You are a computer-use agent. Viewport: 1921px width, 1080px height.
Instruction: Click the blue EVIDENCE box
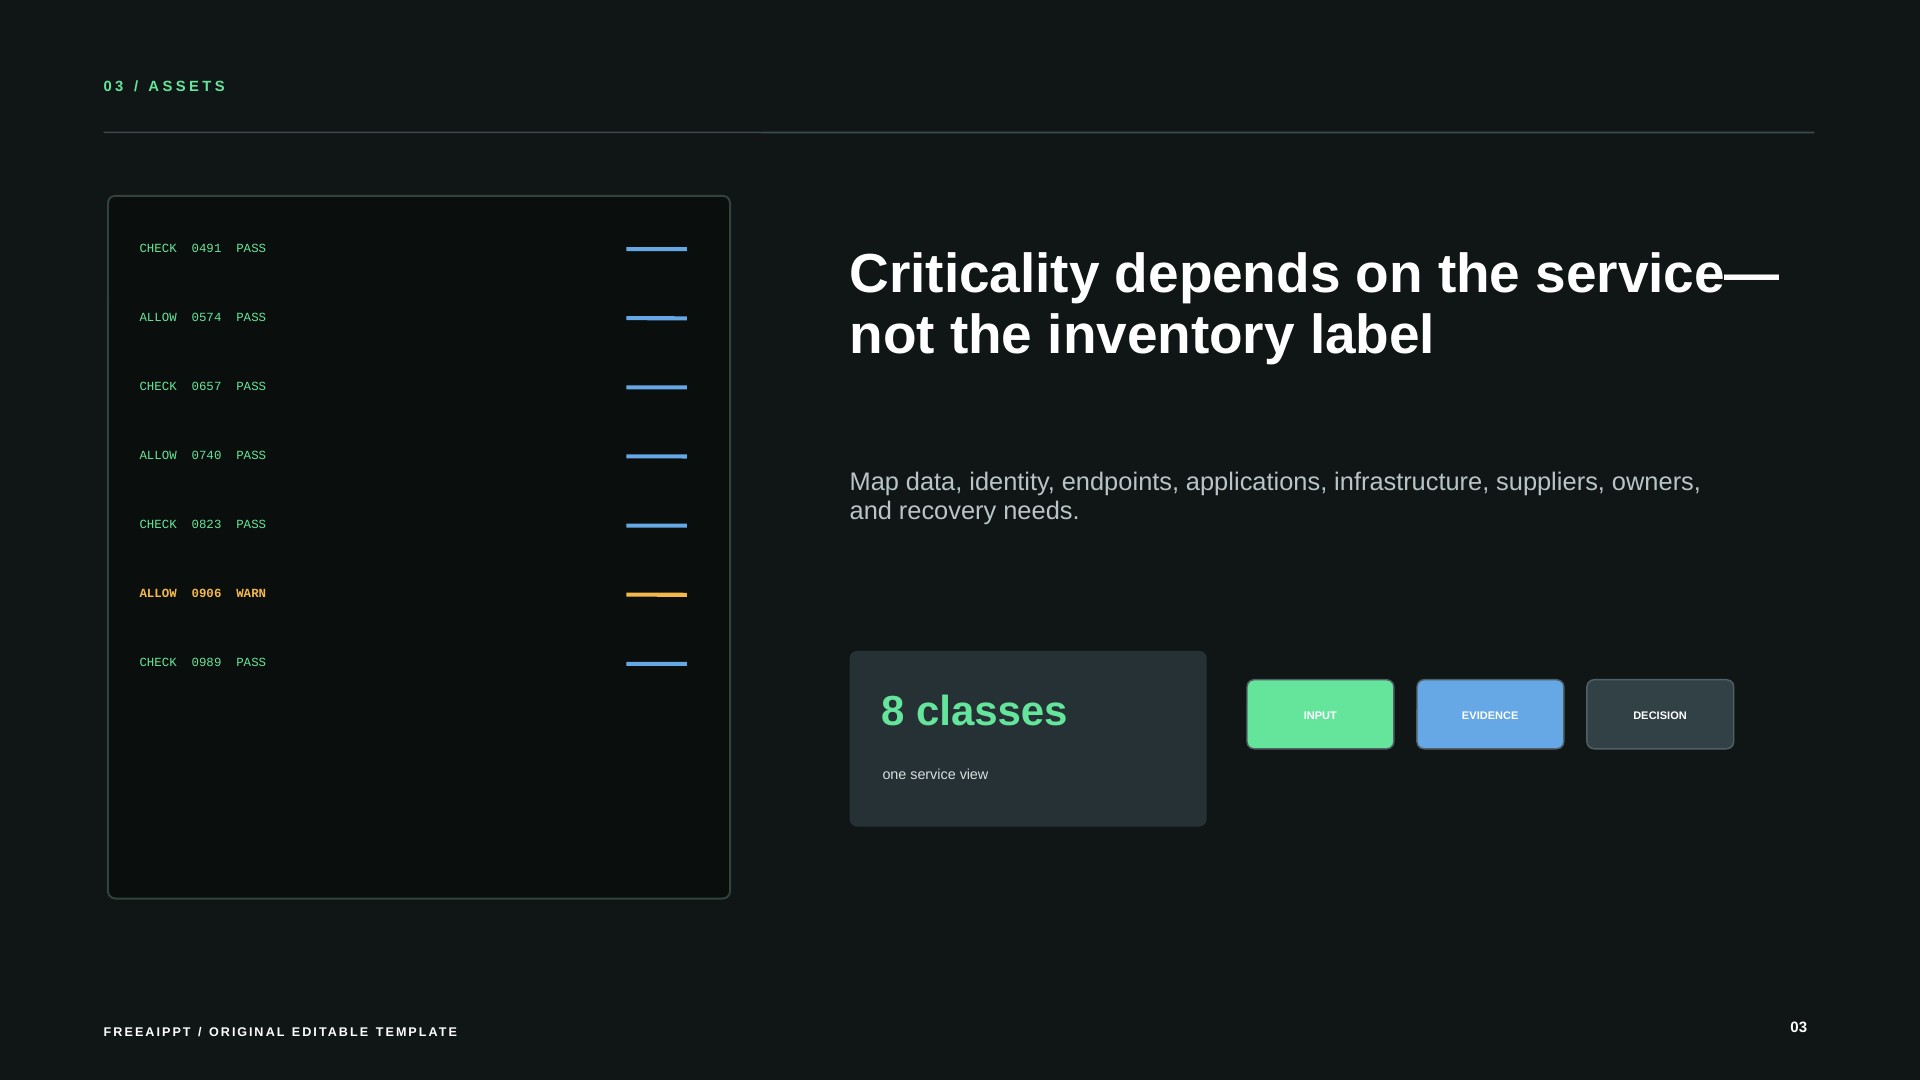[x=1490, y=714]
